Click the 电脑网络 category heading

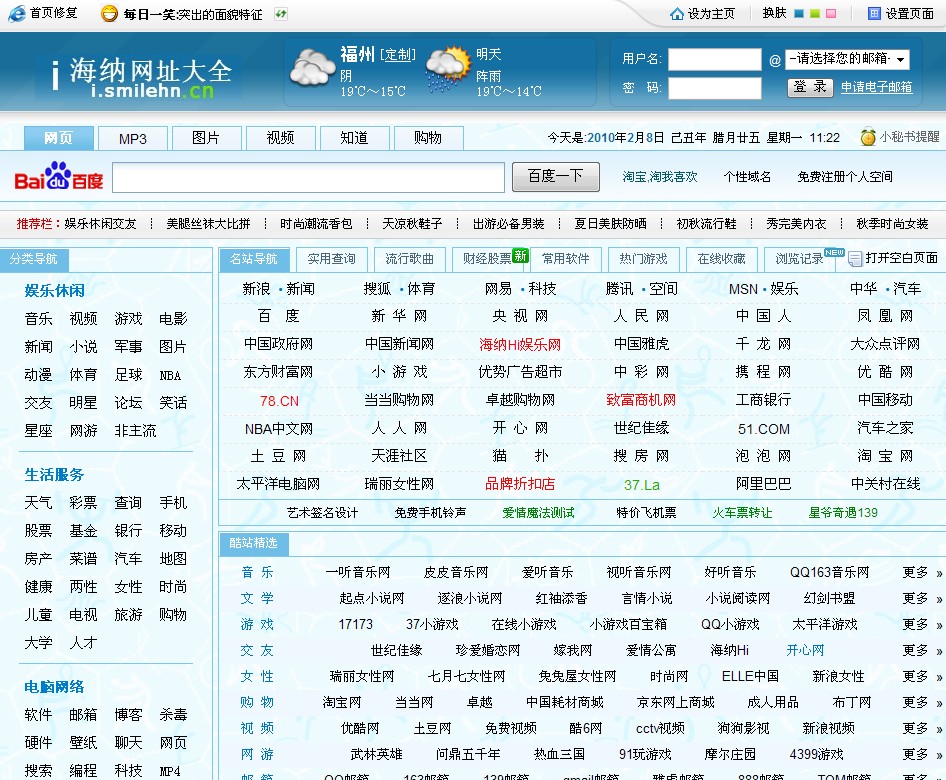click(x=54, y=687)
